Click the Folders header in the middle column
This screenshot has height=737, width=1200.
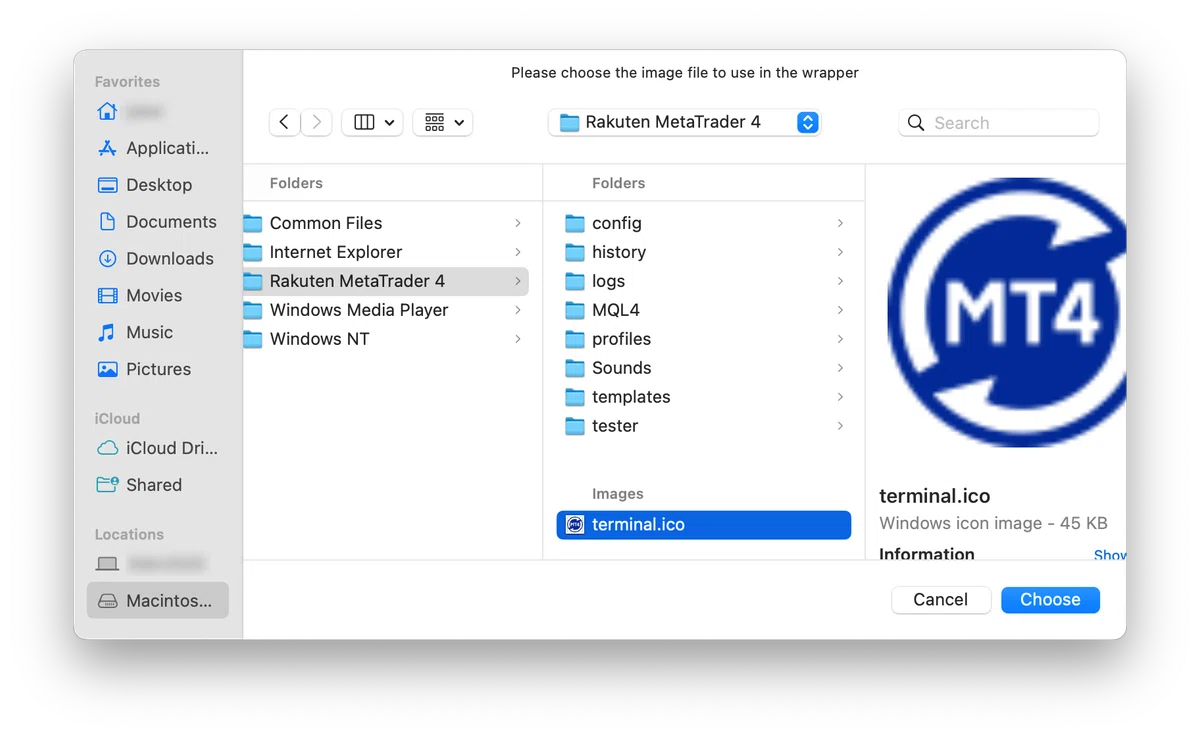pos(619,183)
